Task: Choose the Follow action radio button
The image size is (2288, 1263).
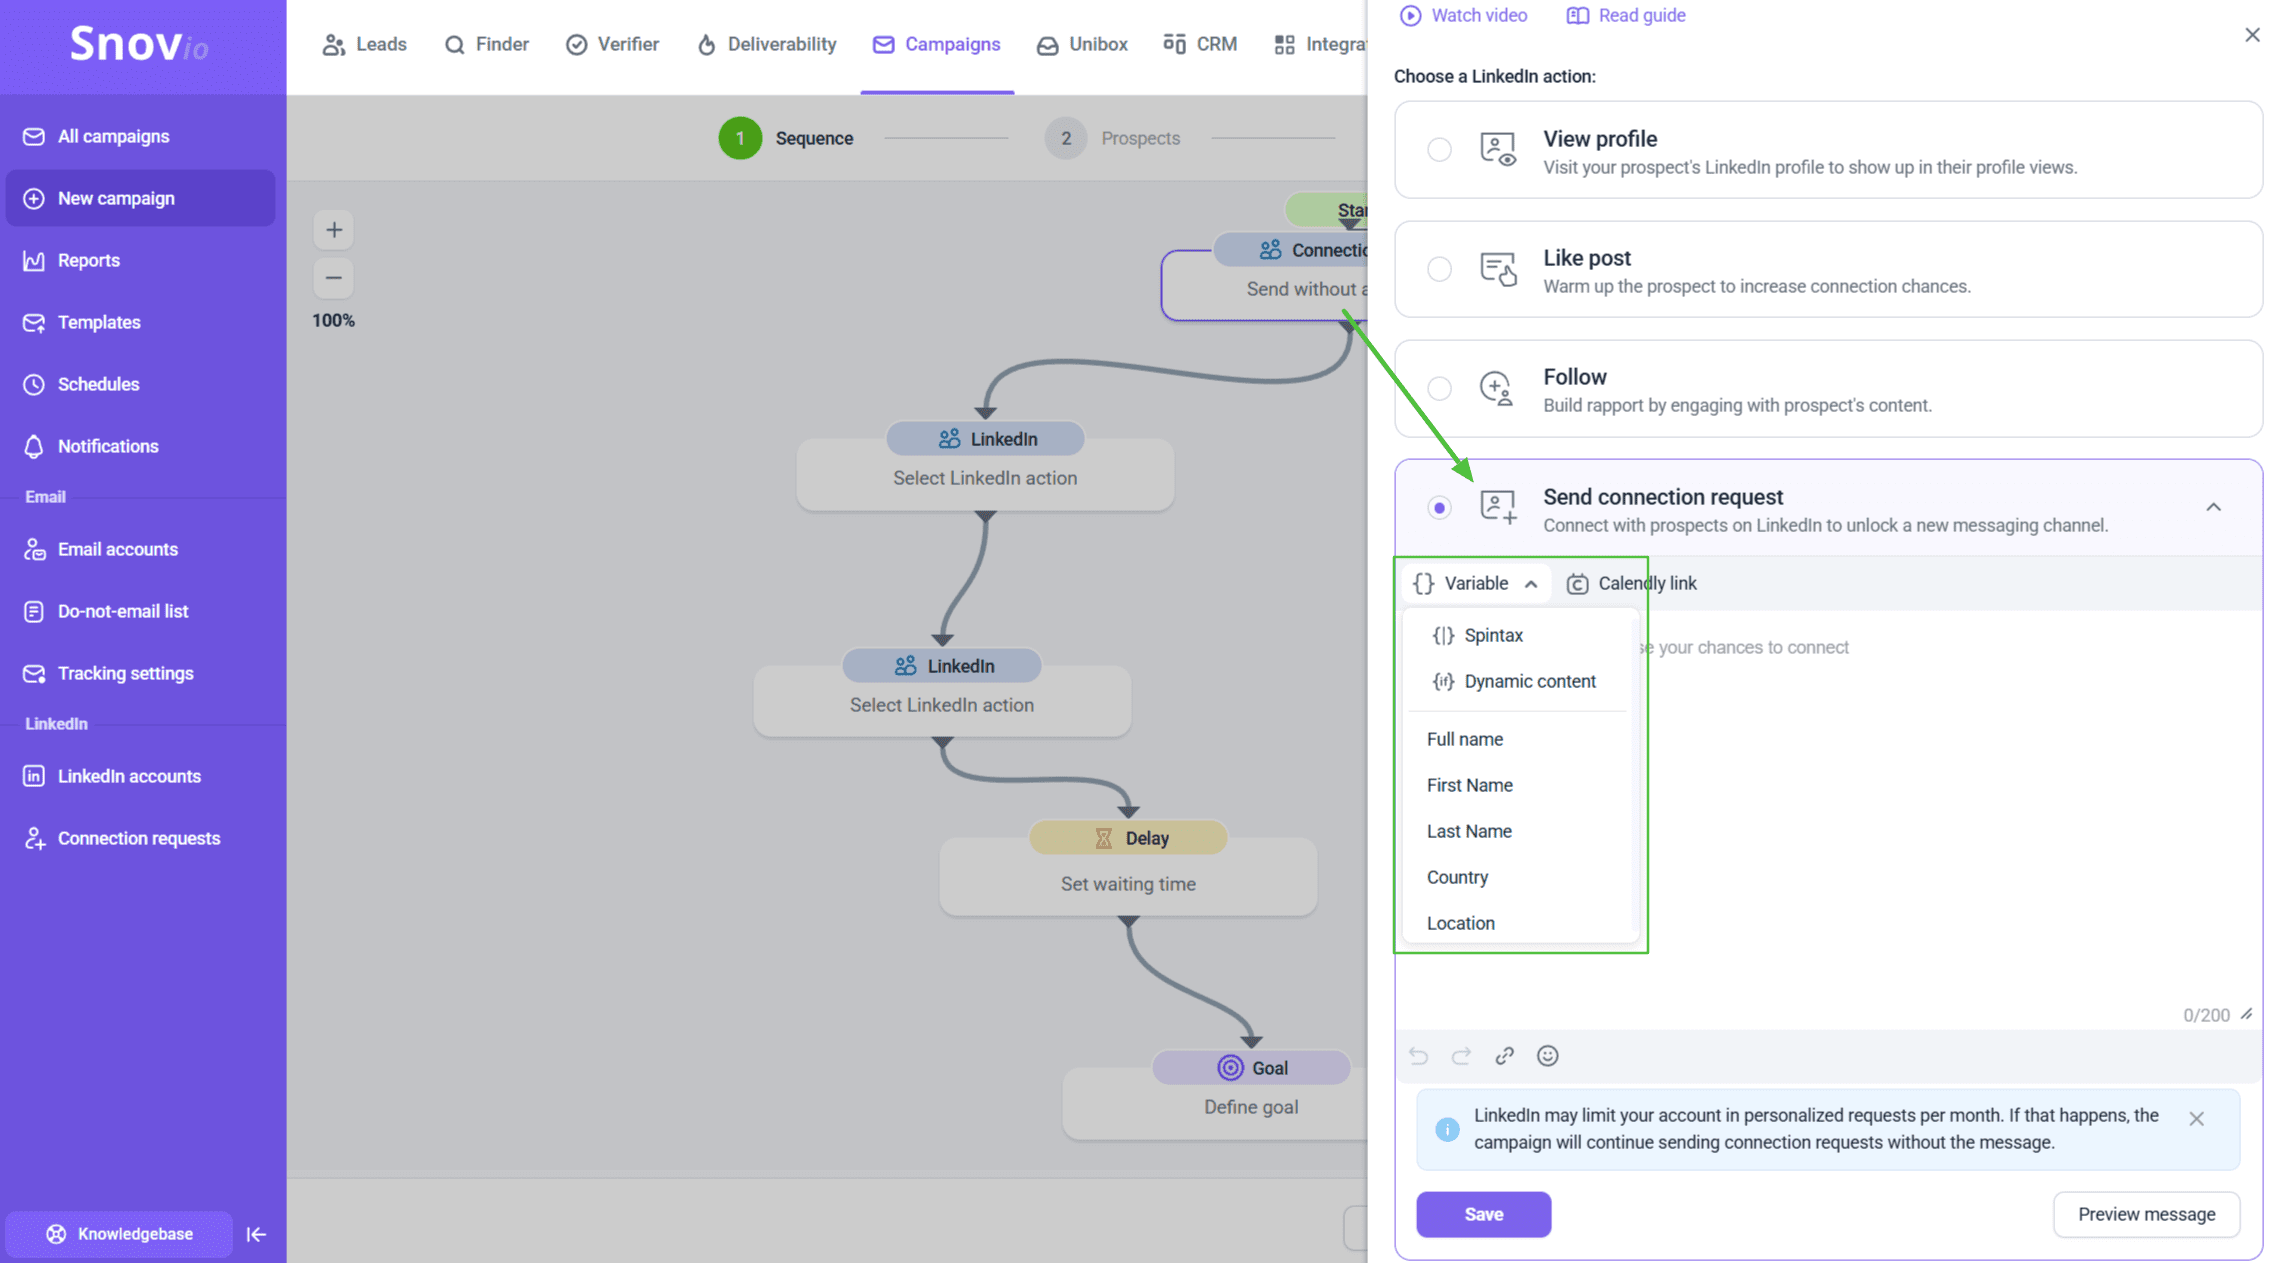Action: click(1439, 388)
